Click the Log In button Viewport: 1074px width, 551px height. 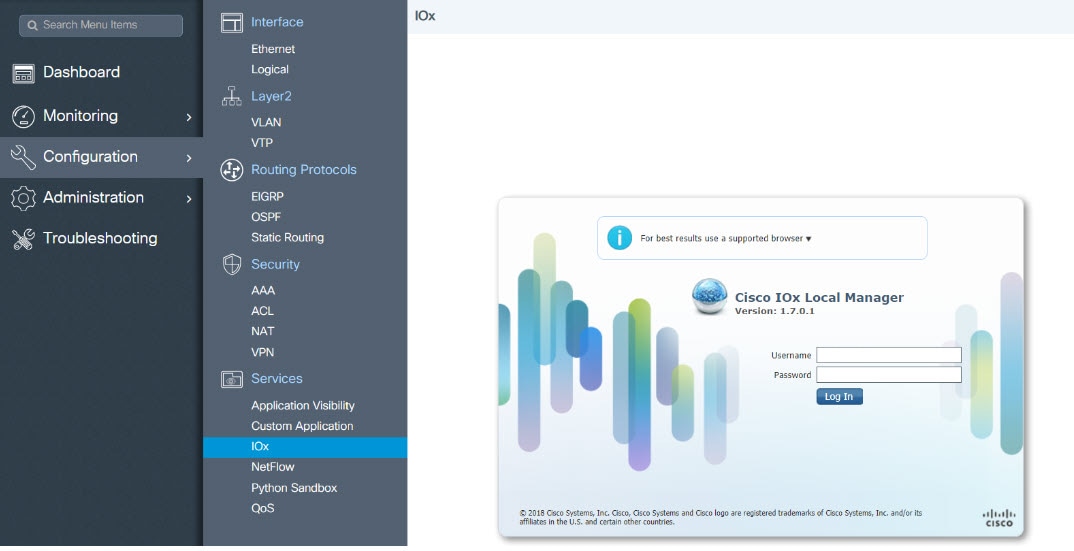click(839, 397)
